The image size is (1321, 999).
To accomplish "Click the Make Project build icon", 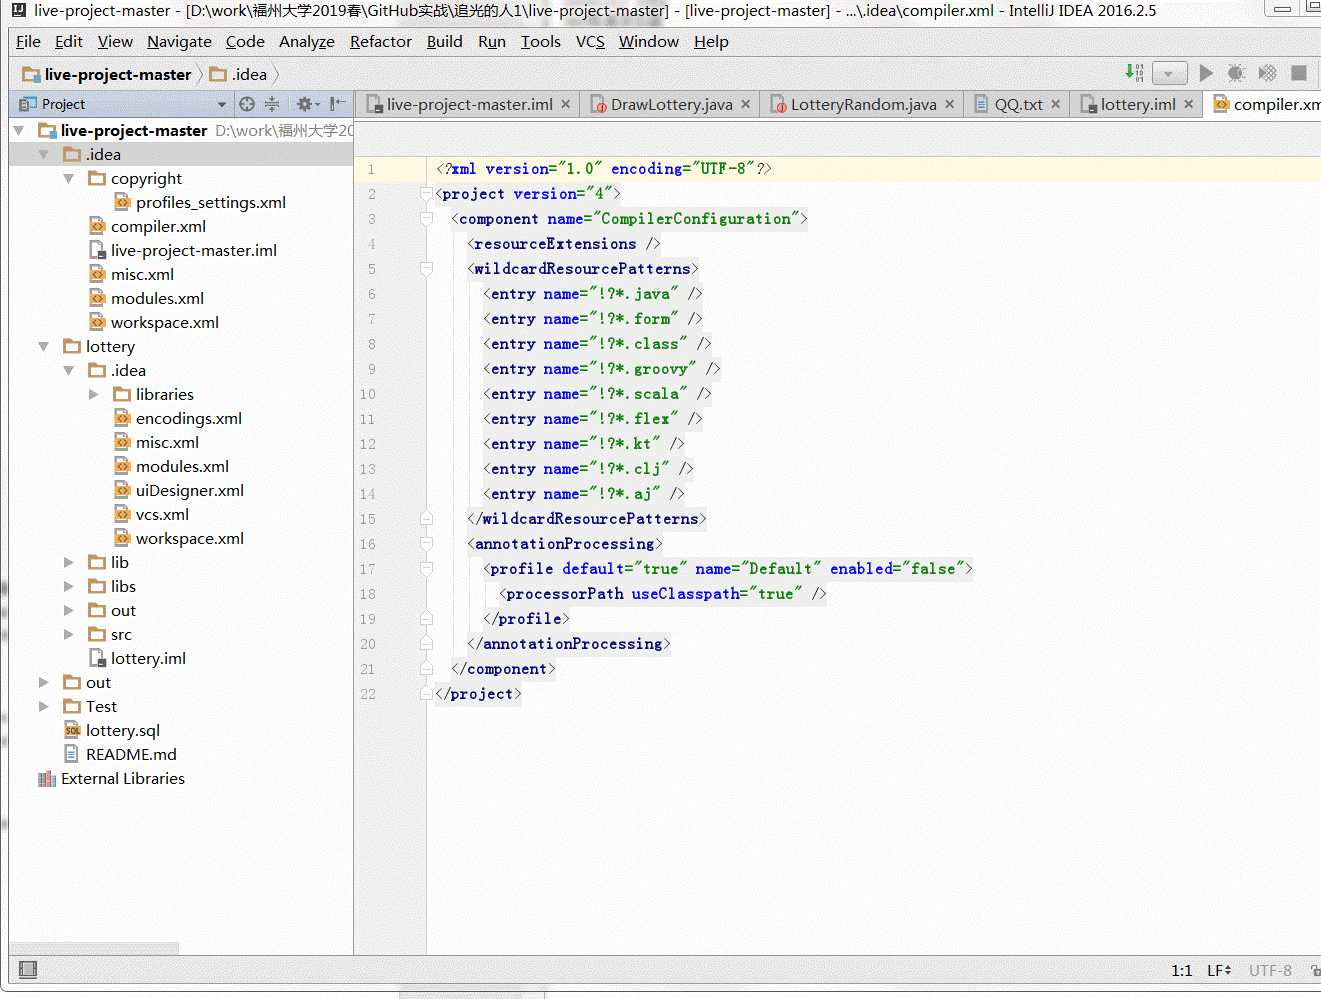I will tap(1134, 73).
